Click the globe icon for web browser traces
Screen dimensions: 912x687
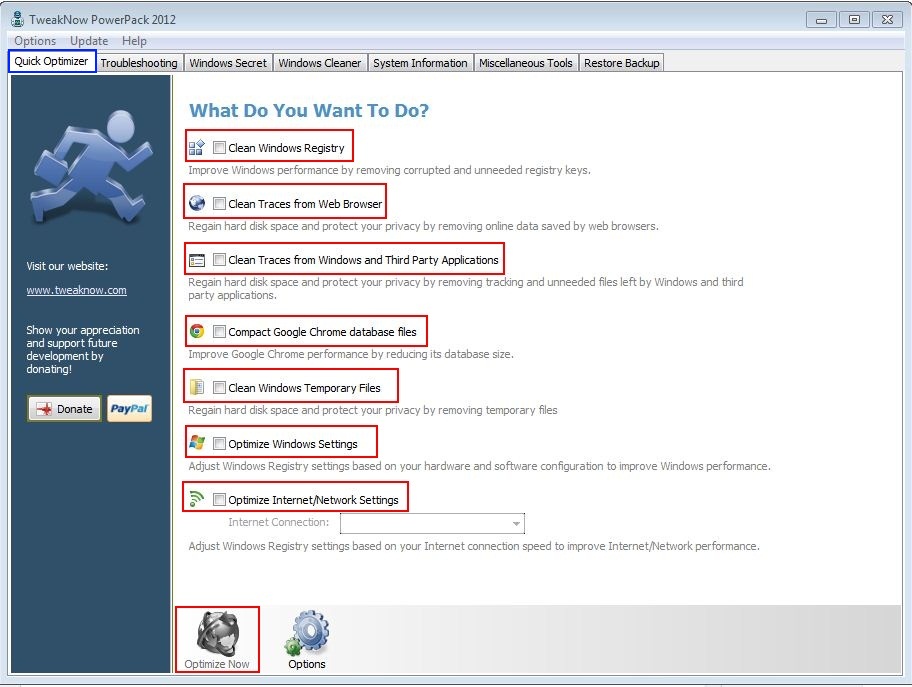tap(197, 203)
